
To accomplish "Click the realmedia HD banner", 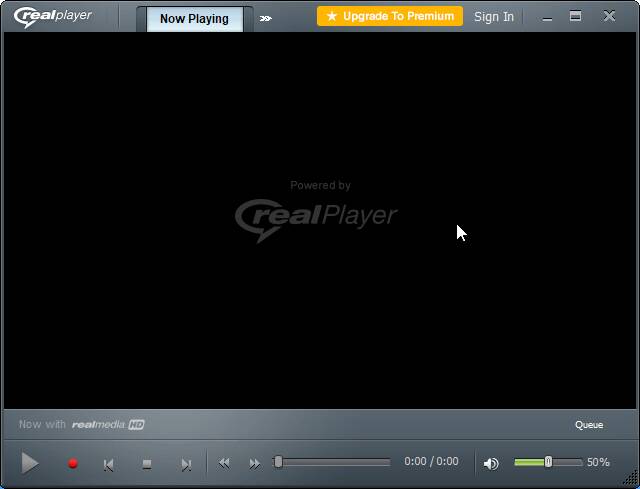I will [x=82, y=425].
